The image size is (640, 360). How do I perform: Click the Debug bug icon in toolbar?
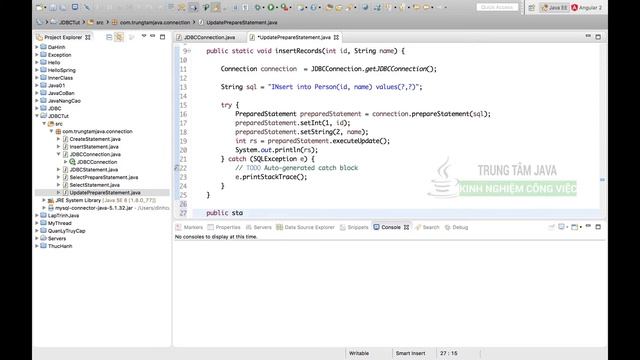[258, 7]
